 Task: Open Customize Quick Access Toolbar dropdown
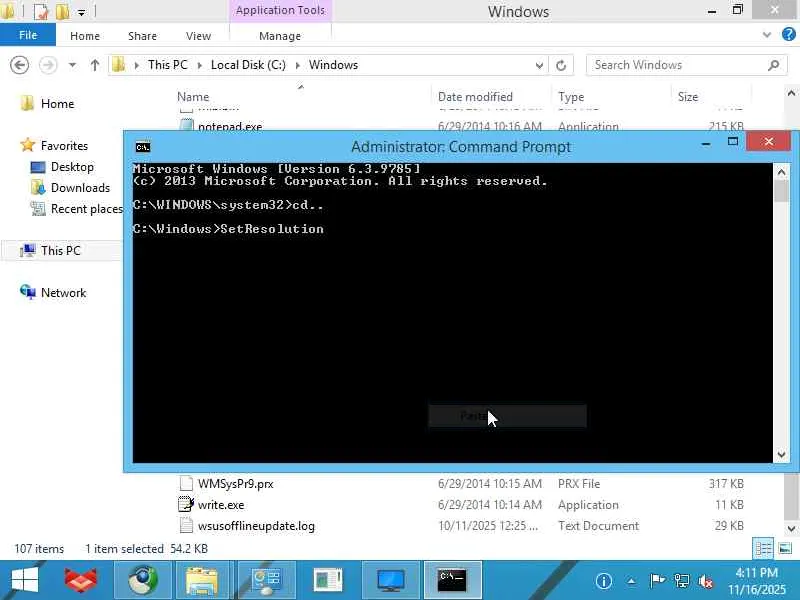point(81,12)
